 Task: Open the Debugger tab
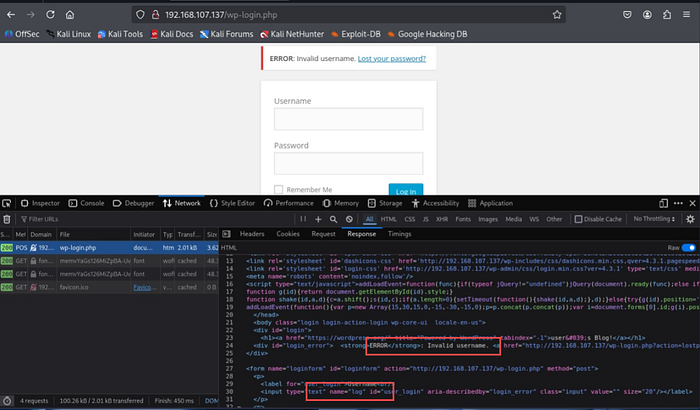point(133,203)
